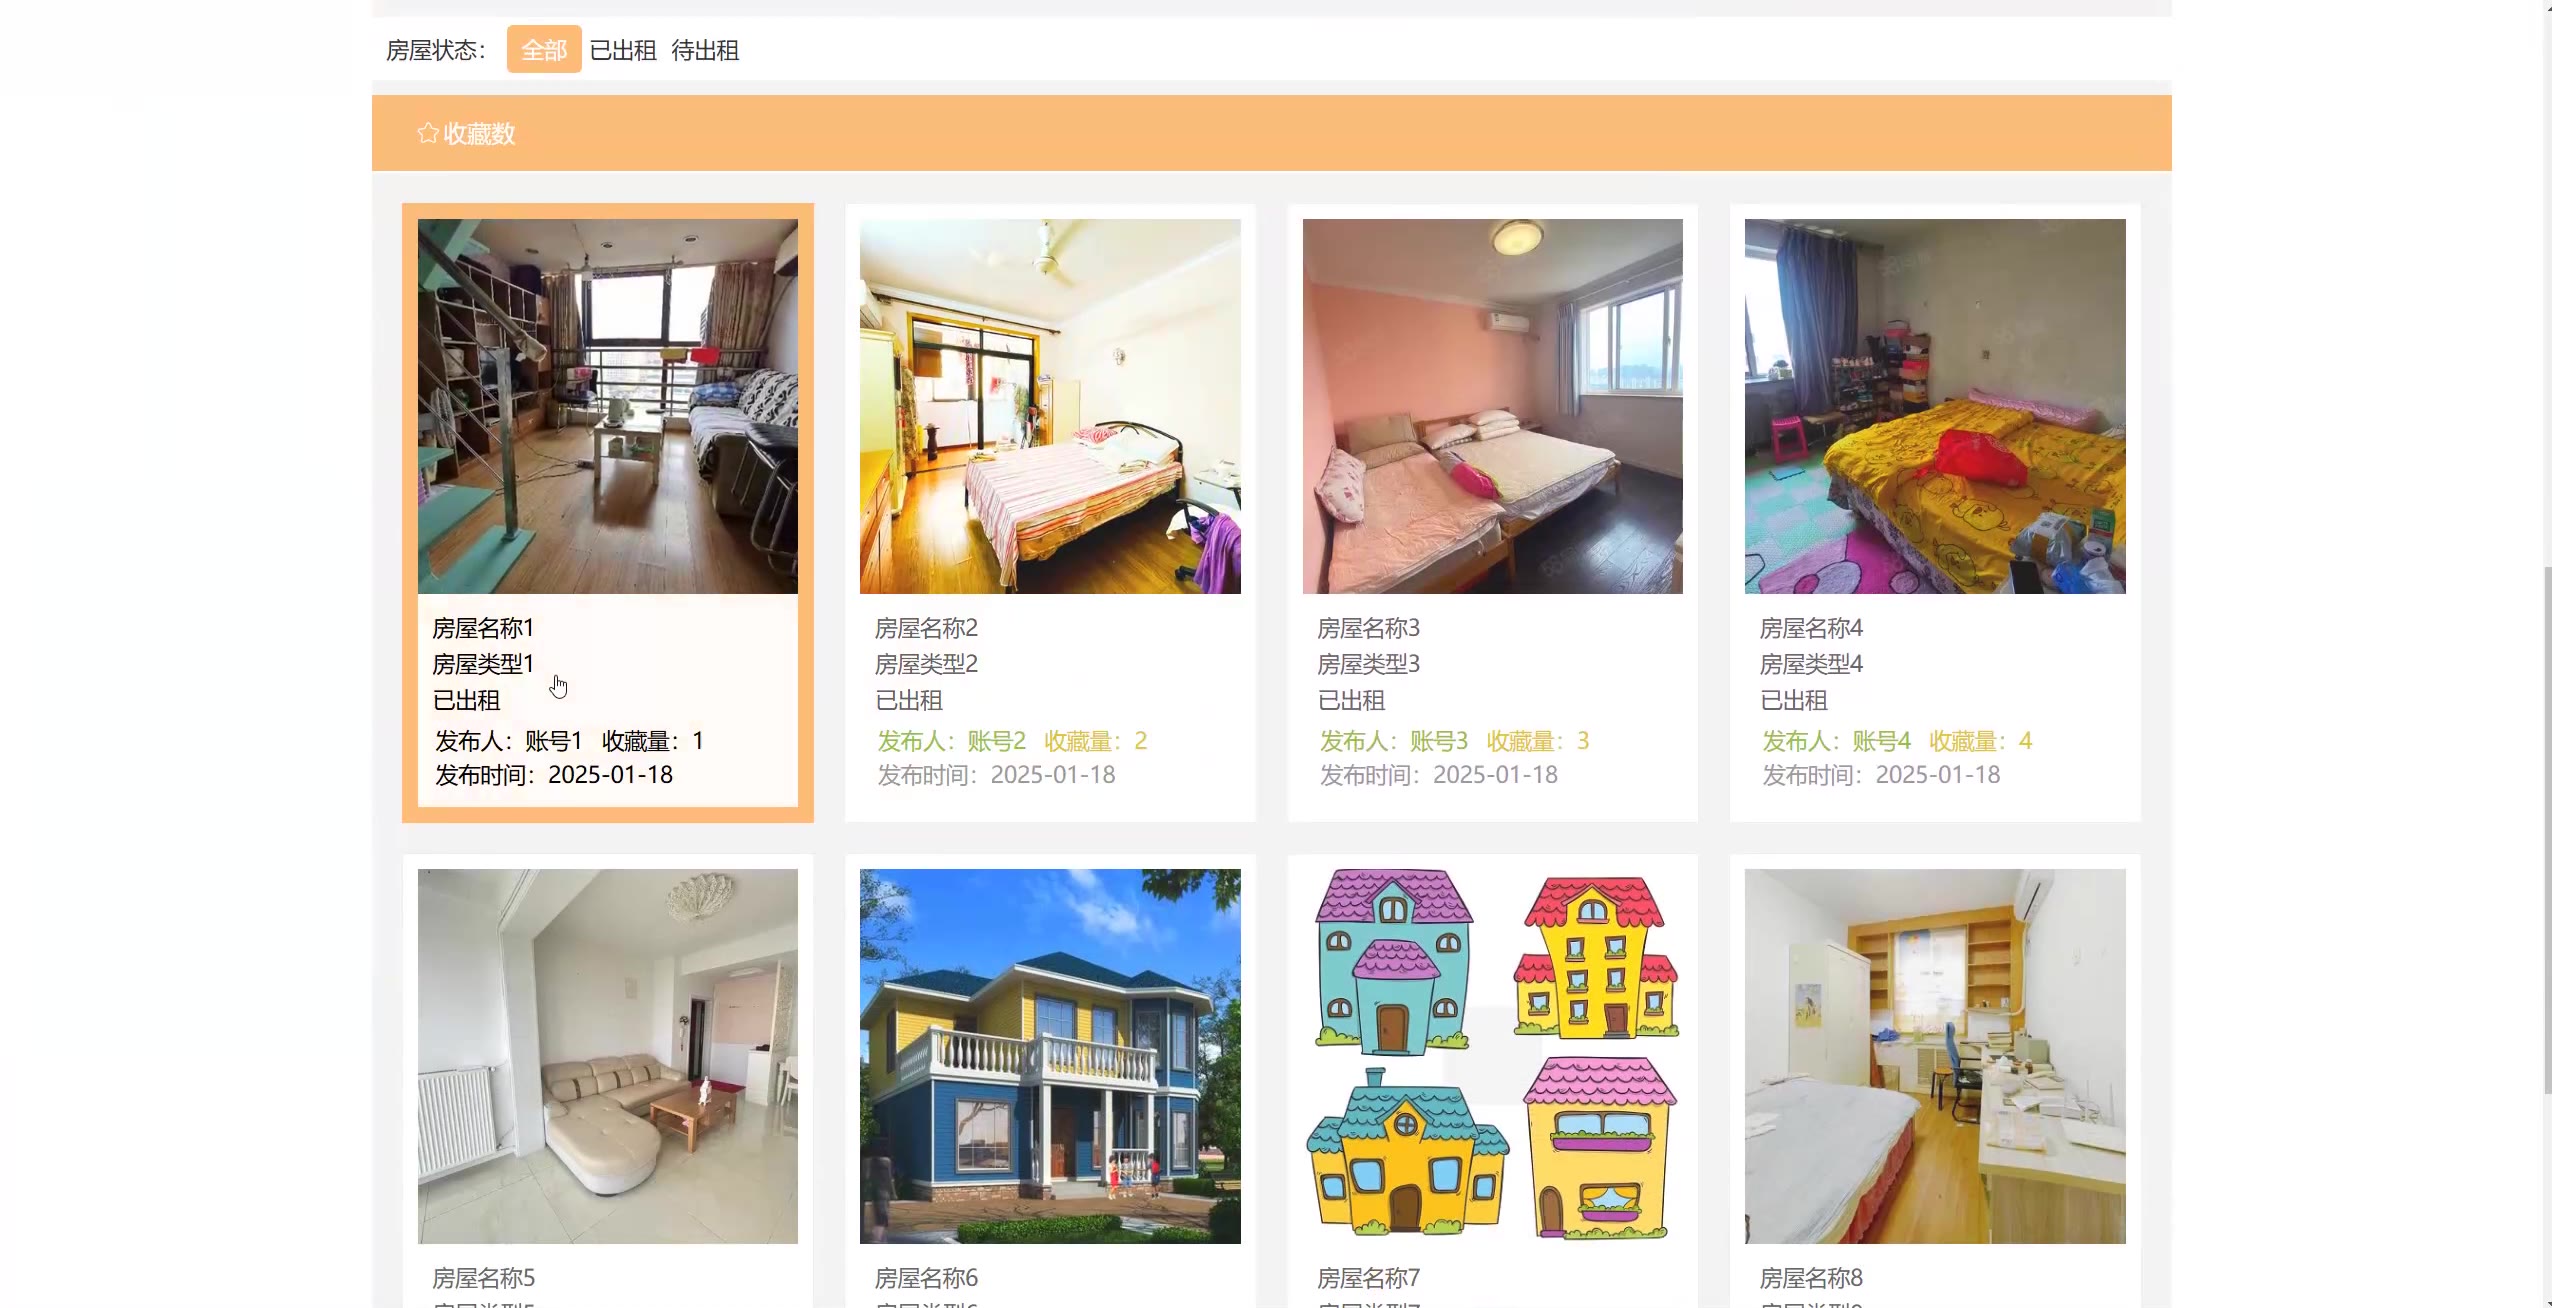Click the page vertical scrollbar thumb

coord(2545,830)
